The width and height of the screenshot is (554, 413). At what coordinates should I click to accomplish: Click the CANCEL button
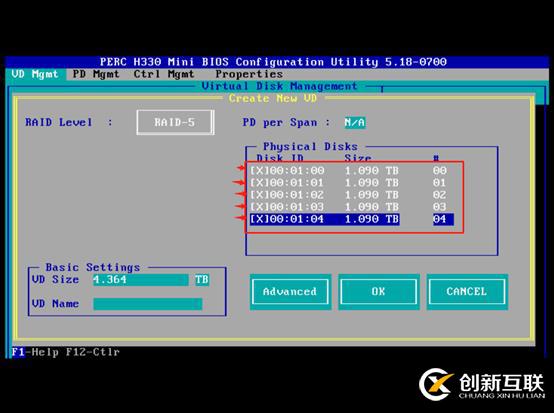(x=467, y=292)
